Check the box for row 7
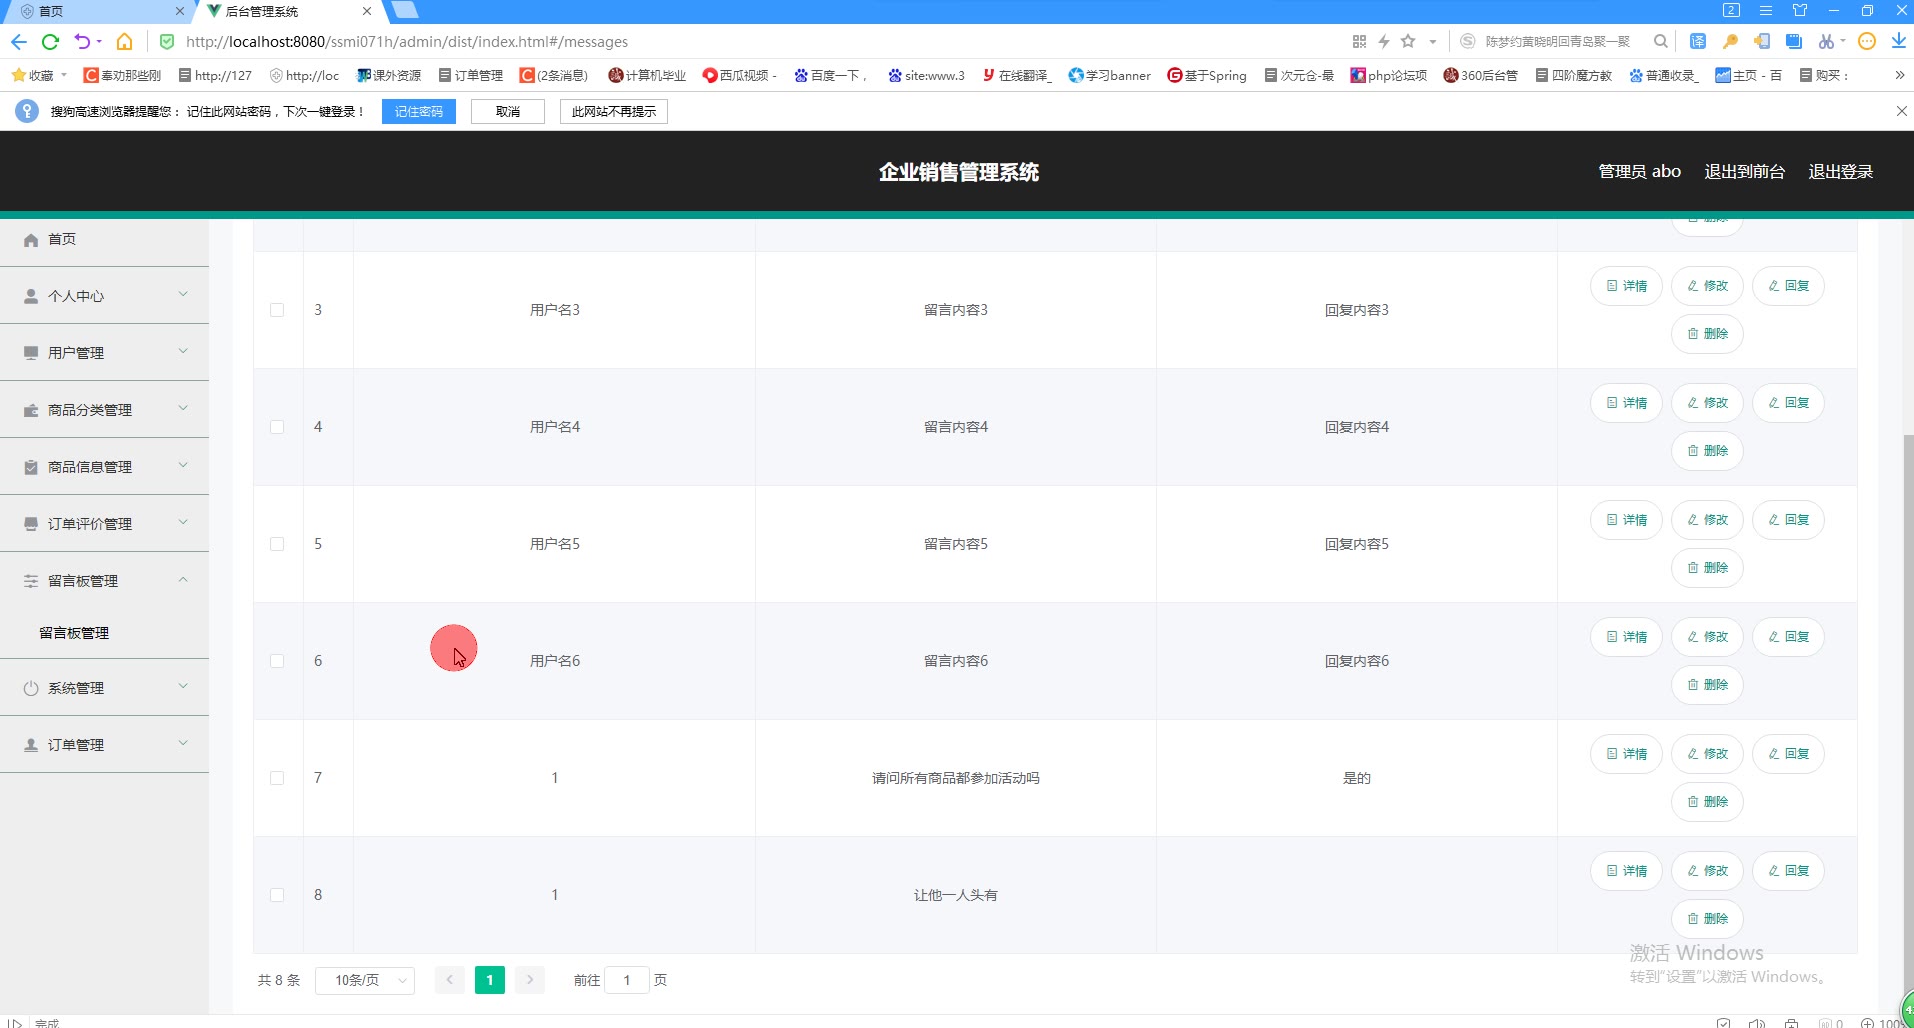The width and height of the screenshot is (1914, 1028). tap(277, 778)
